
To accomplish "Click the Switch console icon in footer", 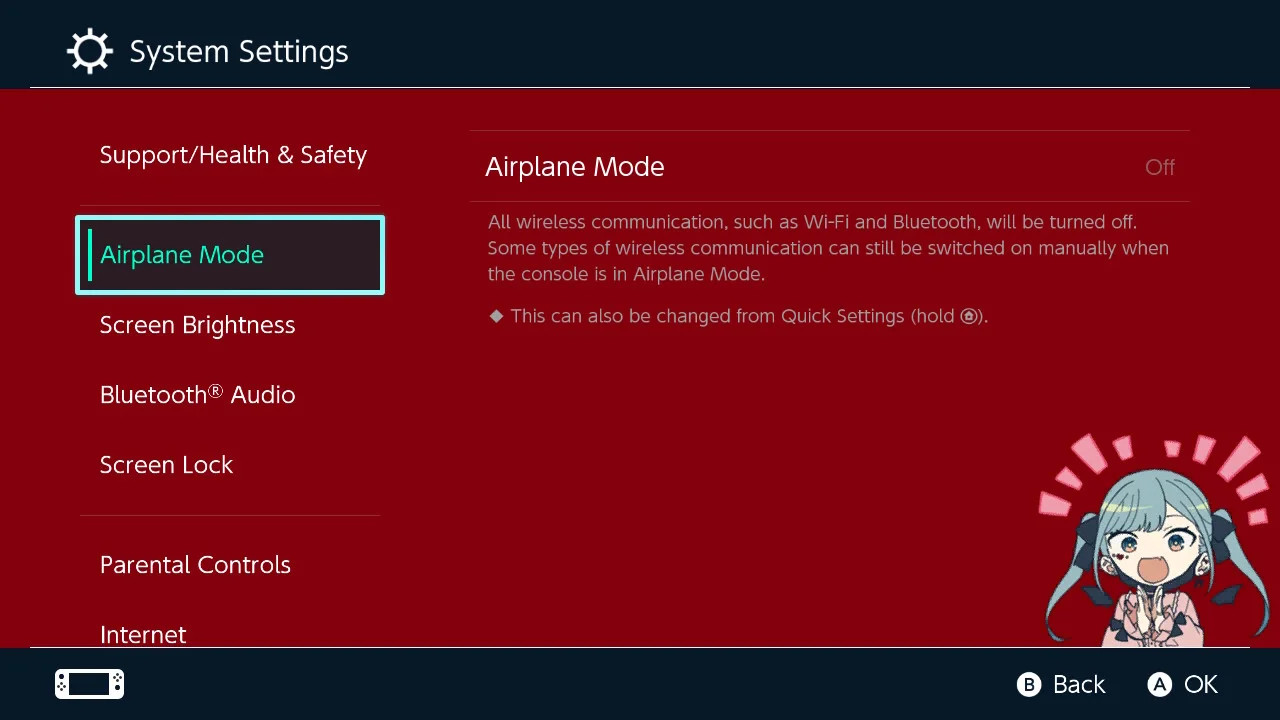I will point(89,684).
